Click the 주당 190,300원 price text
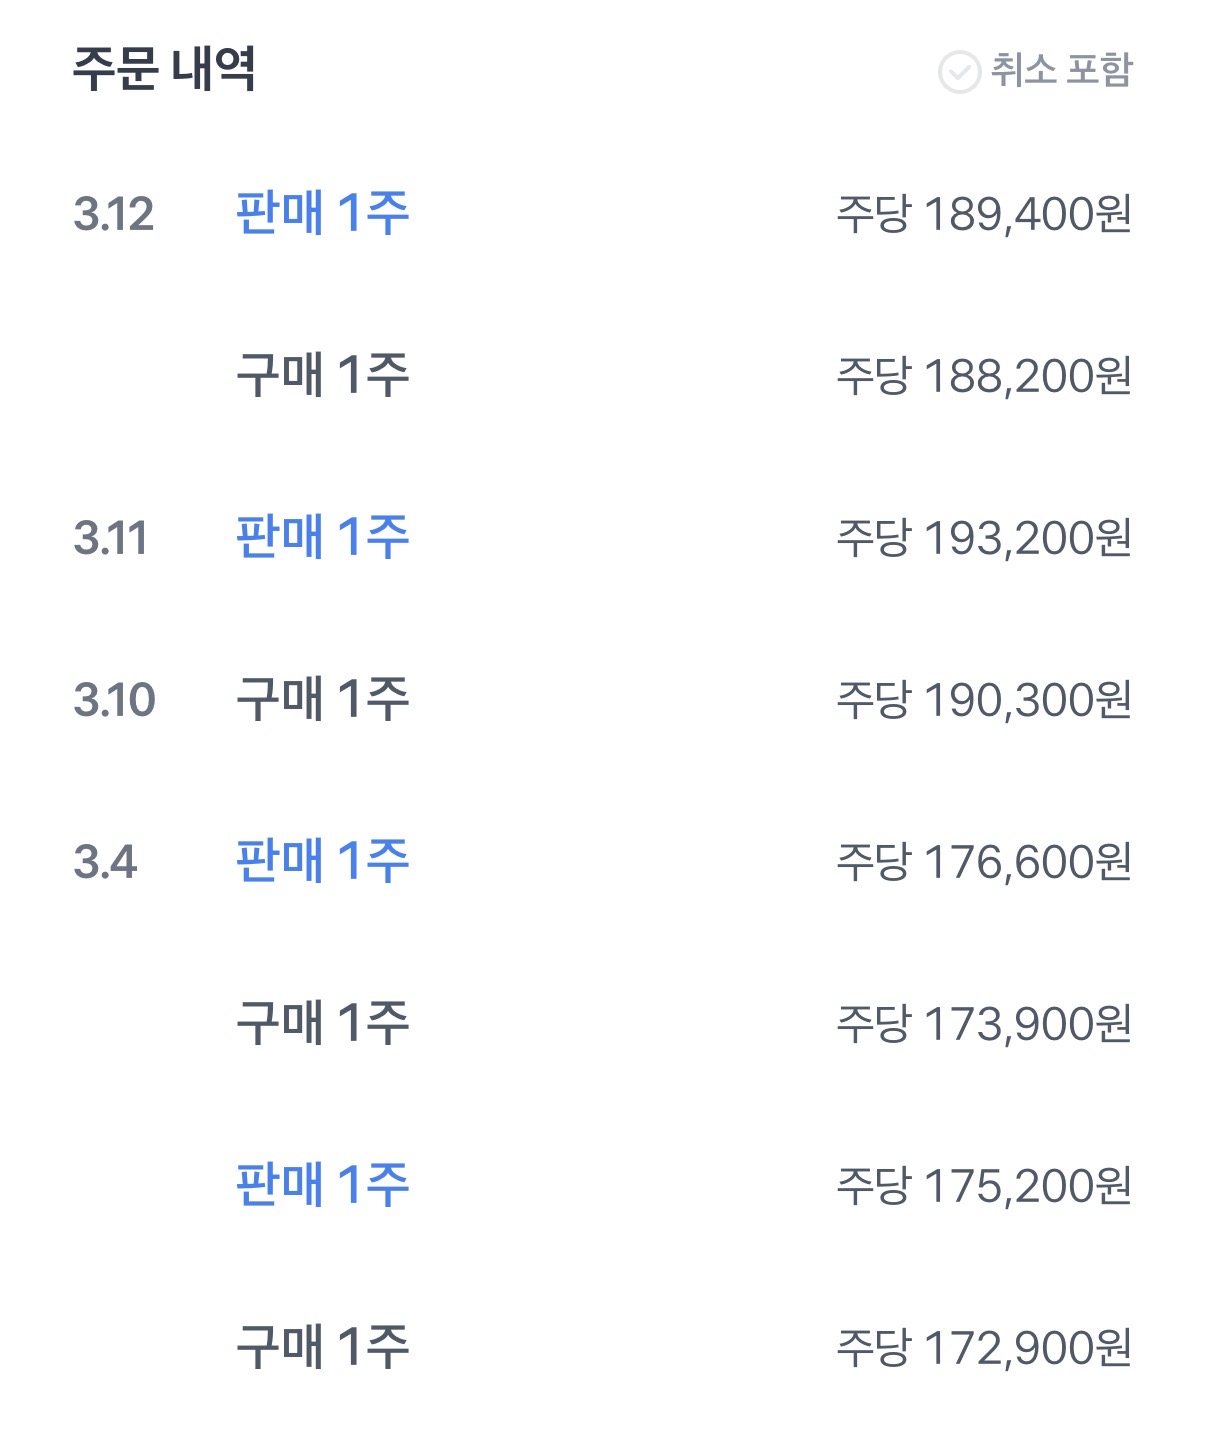 (983, 700)
